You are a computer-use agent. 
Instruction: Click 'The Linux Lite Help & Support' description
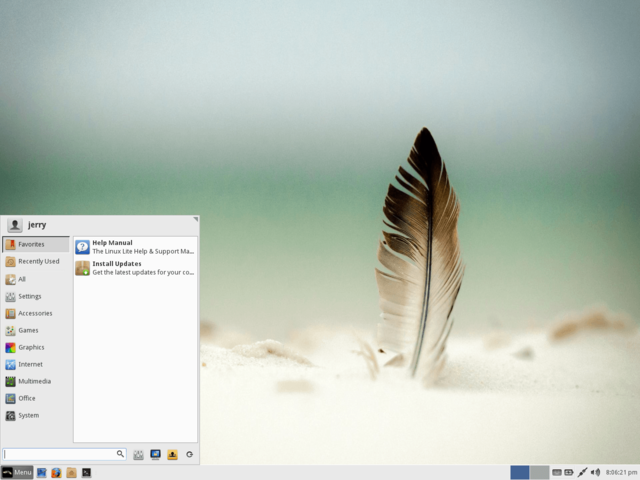pyautogui.click(x=143, y=251)
